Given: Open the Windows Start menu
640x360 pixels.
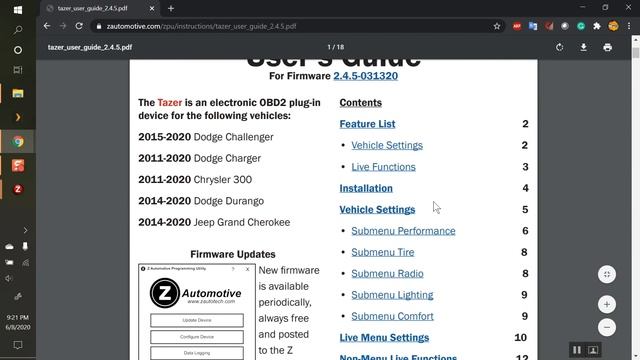Looking at the screenshot, I should [18, 10].
